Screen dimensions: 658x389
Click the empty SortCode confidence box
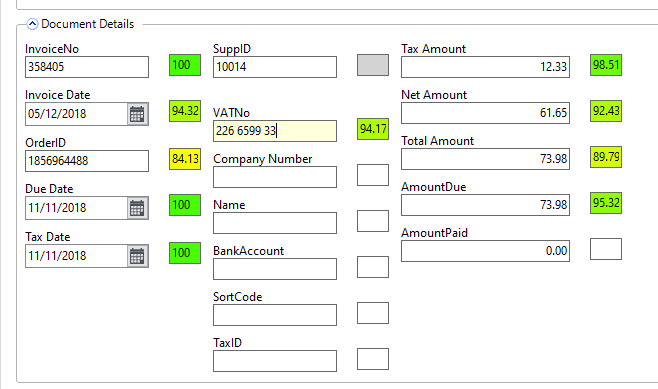click(373, 313)
